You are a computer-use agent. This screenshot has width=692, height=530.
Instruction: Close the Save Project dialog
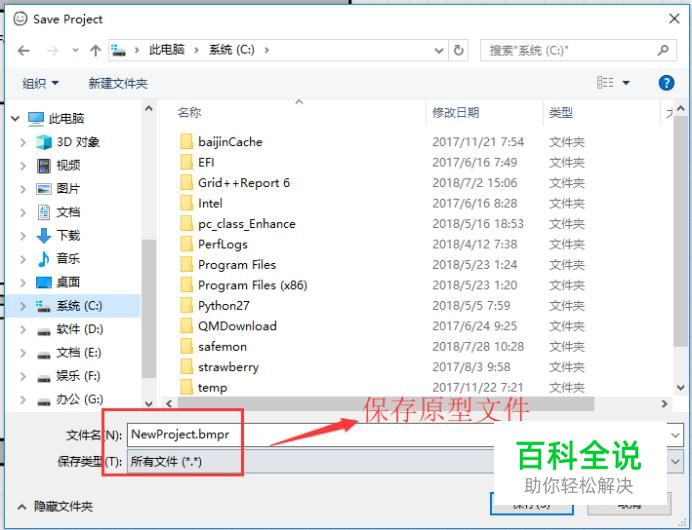[674, 19]
